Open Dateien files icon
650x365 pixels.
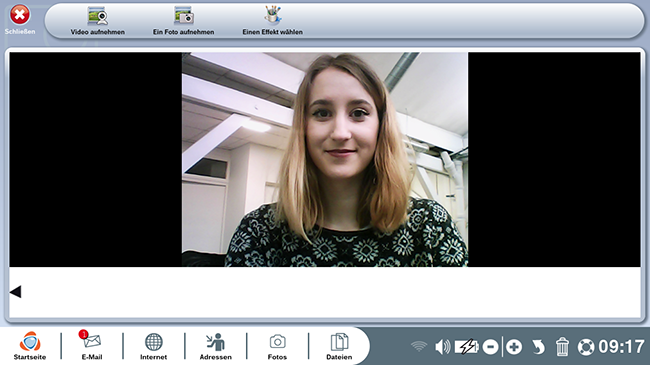[339, 342]
